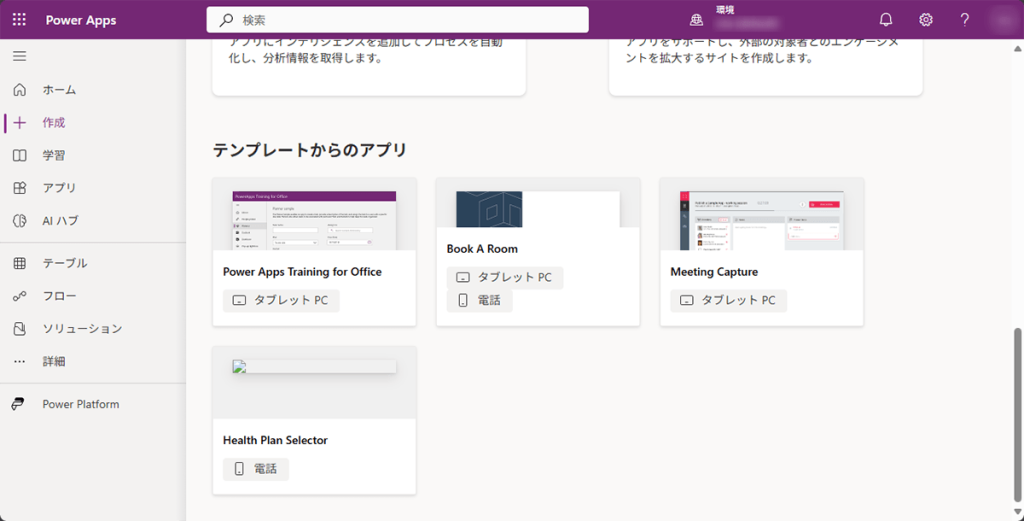Collapse the left navigation hamburger

20,56
